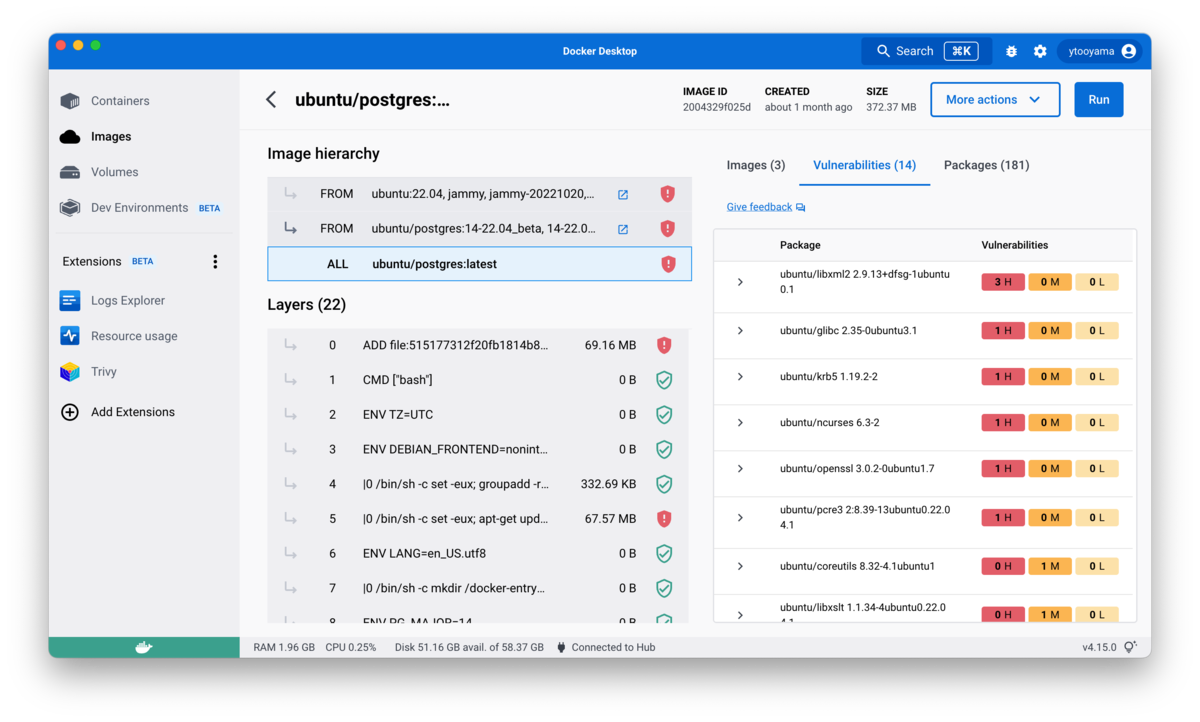Open external link for ubuntu/postgres:14-22.04_beta image
Viewport: 1200px width, 722px height.
(623, 229)
